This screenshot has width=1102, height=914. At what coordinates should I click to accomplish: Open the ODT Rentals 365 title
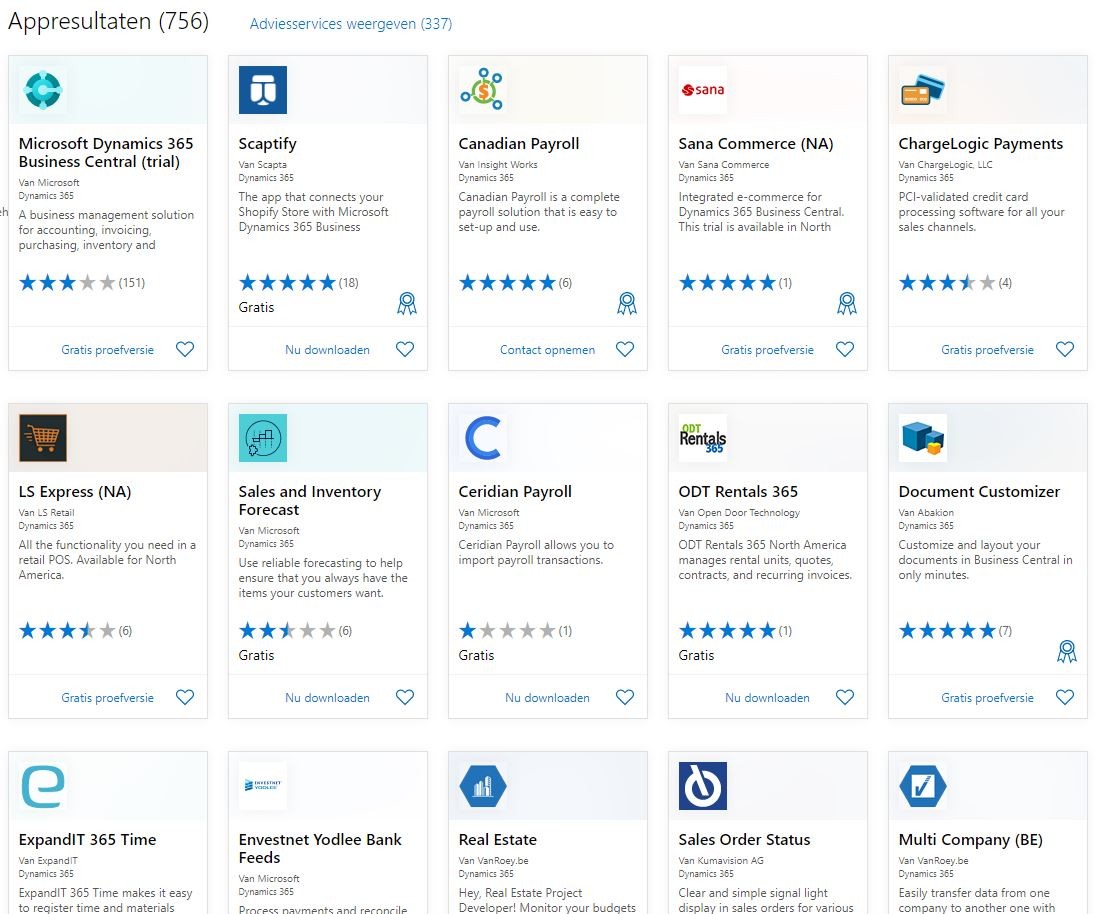pyautogui.click(x=738, y=492)
